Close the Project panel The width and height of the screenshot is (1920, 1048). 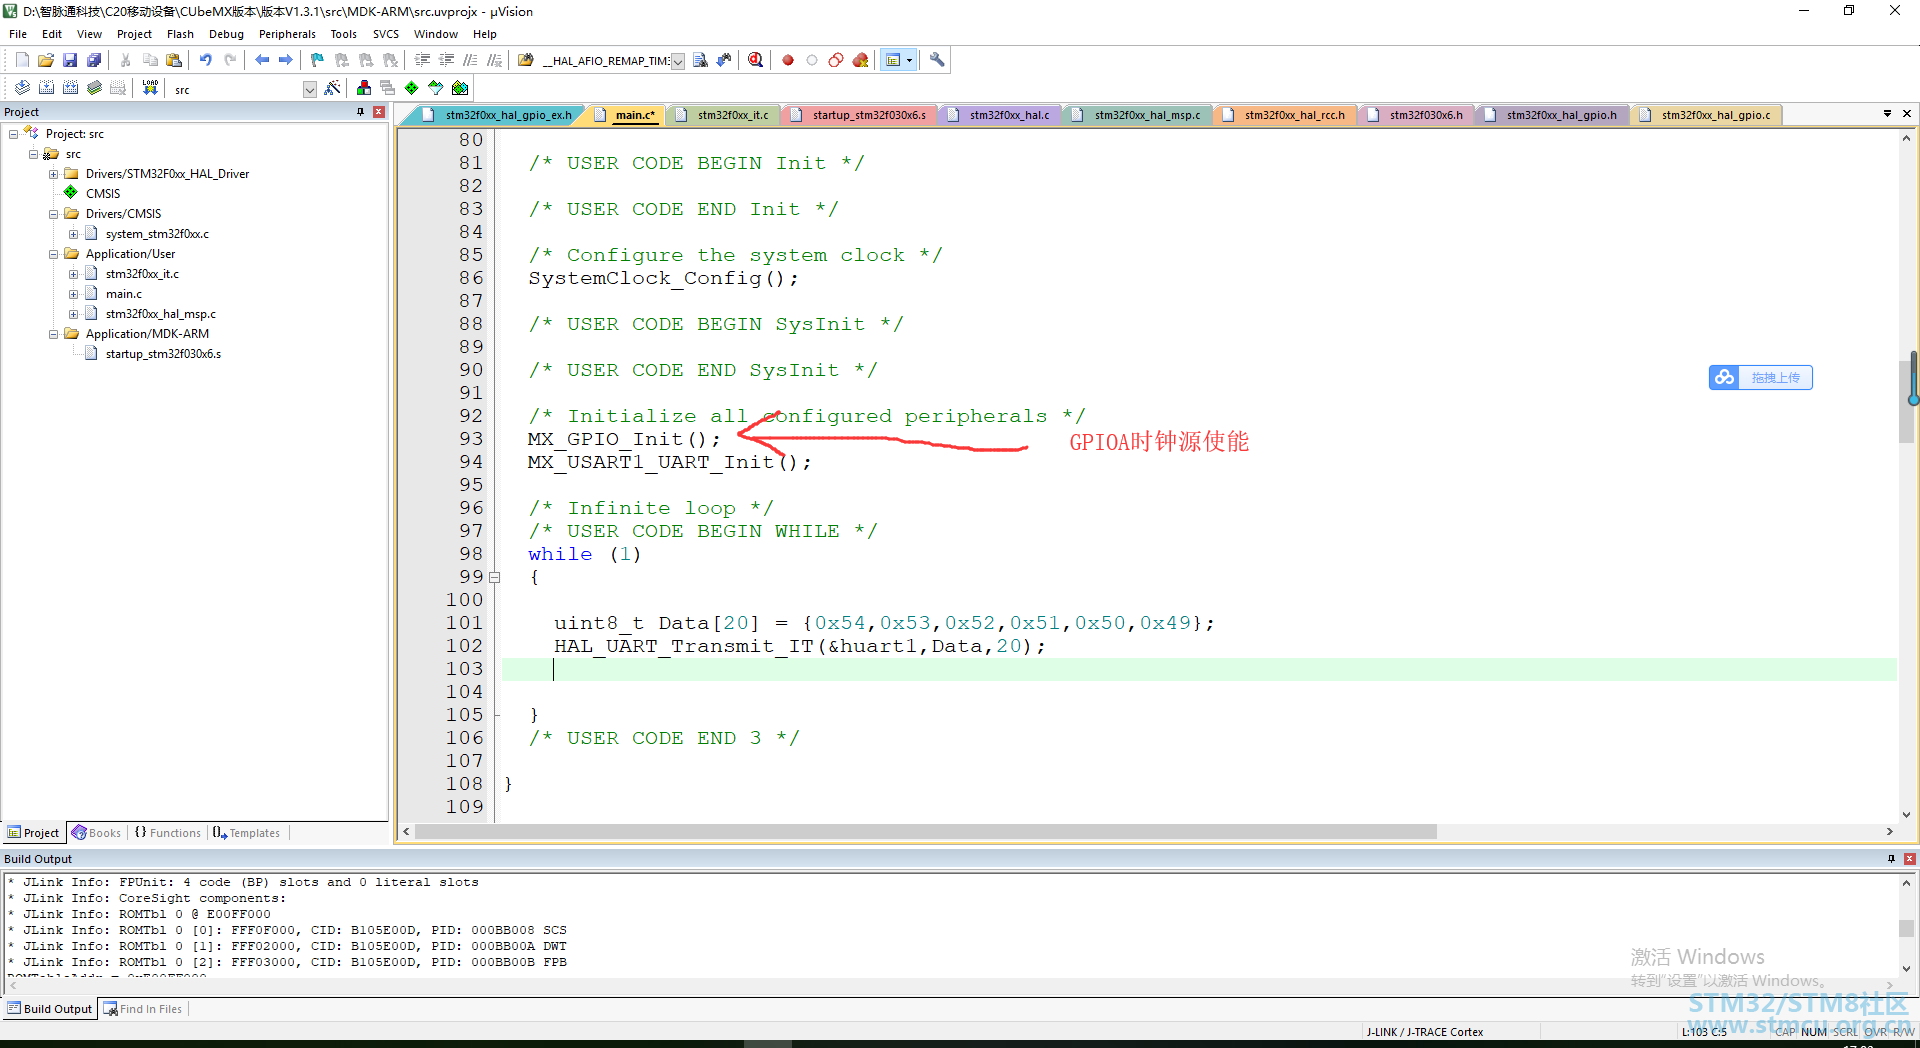click(x=379, y=112)
